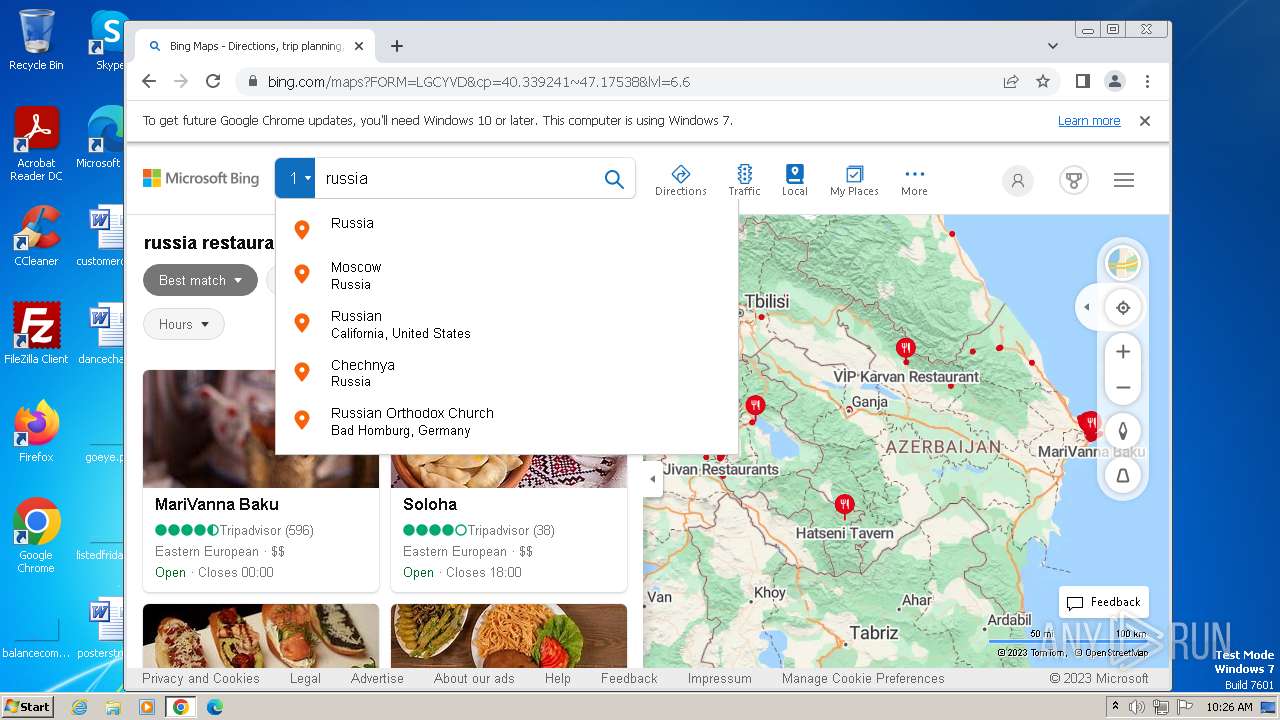Toggle the map tilt view button
Viewport: 1280px width, 720px height.
point(1123,476)
